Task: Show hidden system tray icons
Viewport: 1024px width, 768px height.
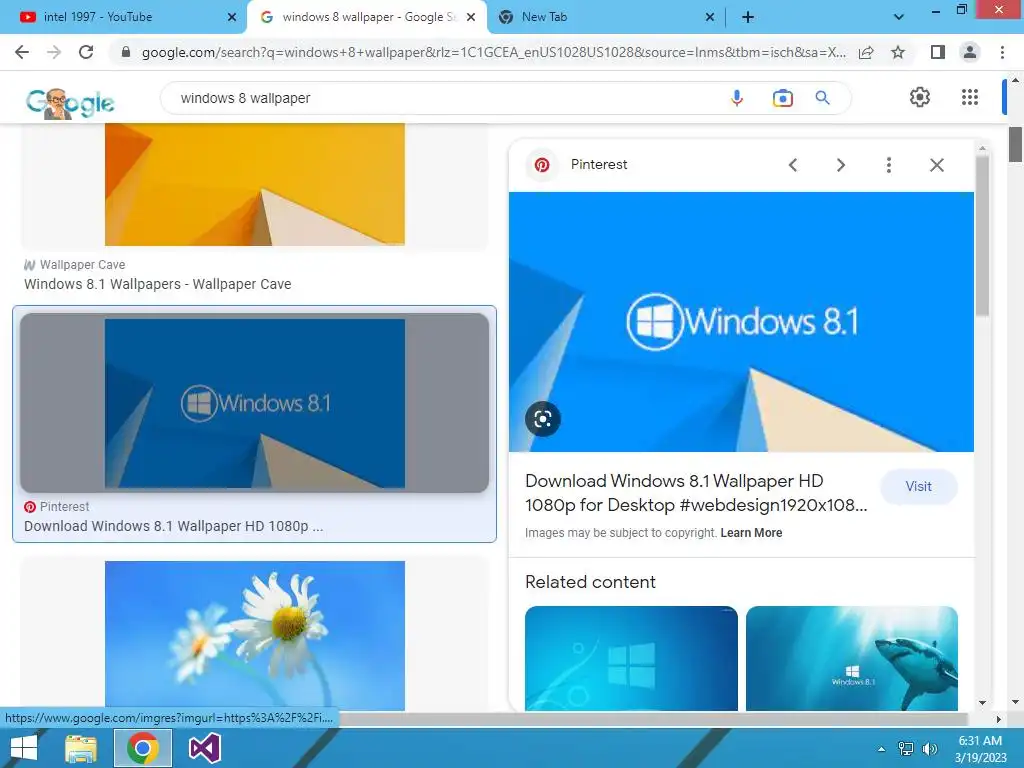Action: tap(882, 749)
